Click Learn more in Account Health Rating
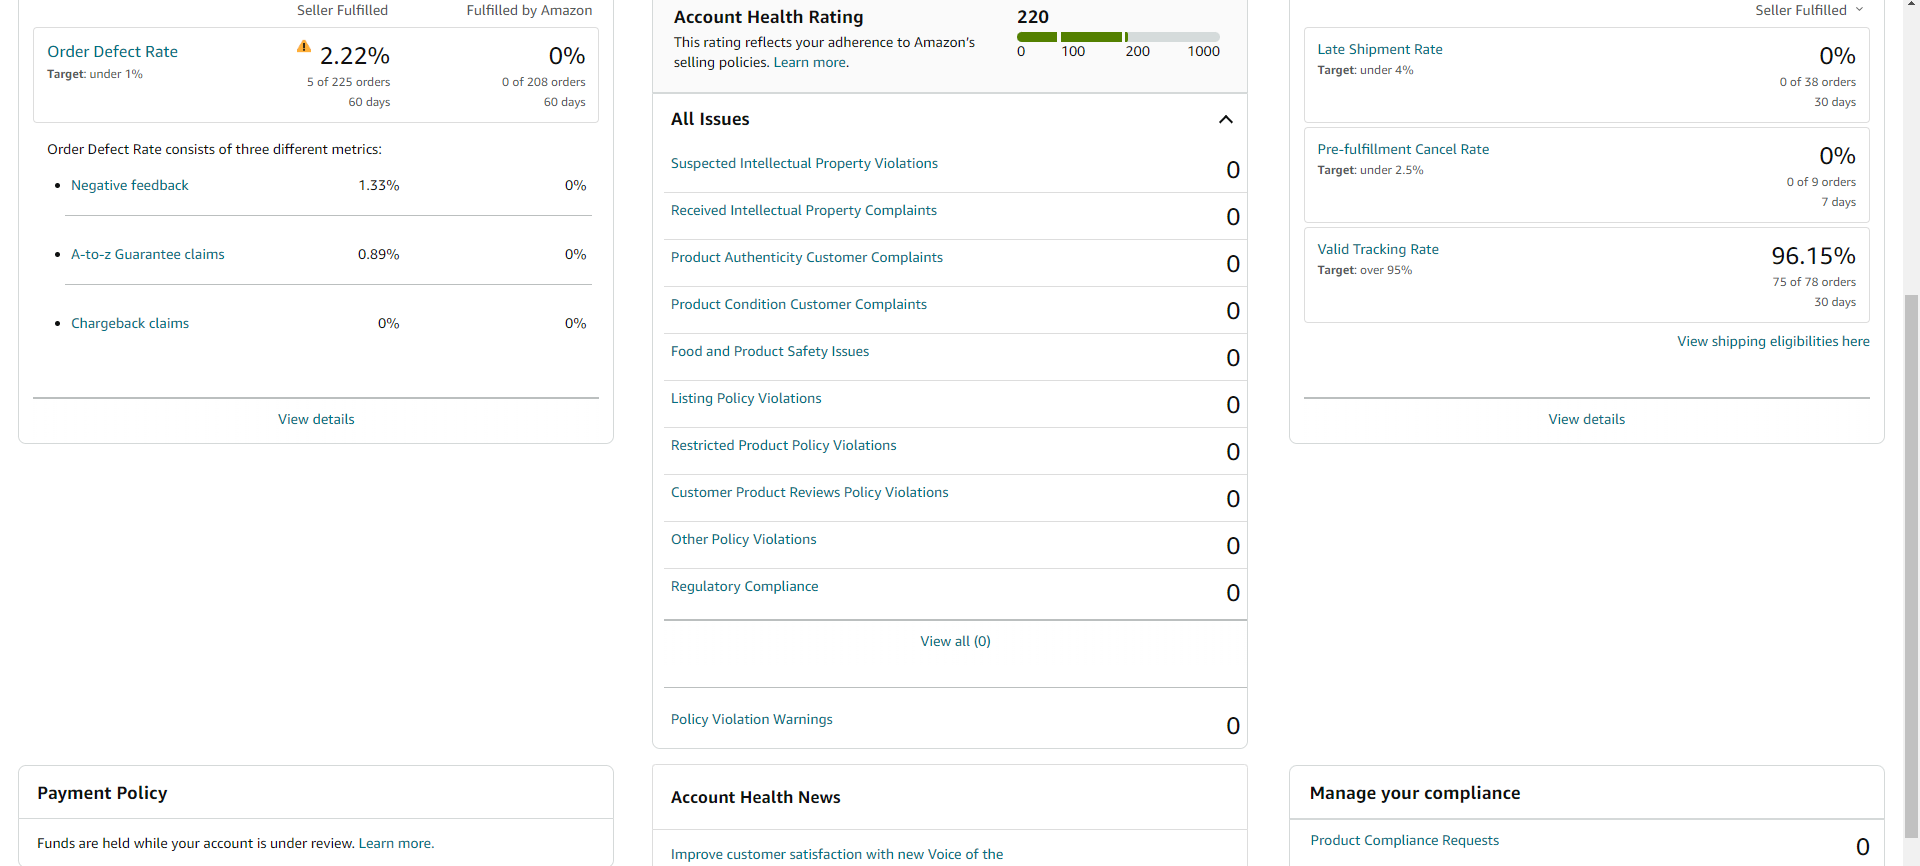The image size is (1920, 866). (811, 62)
